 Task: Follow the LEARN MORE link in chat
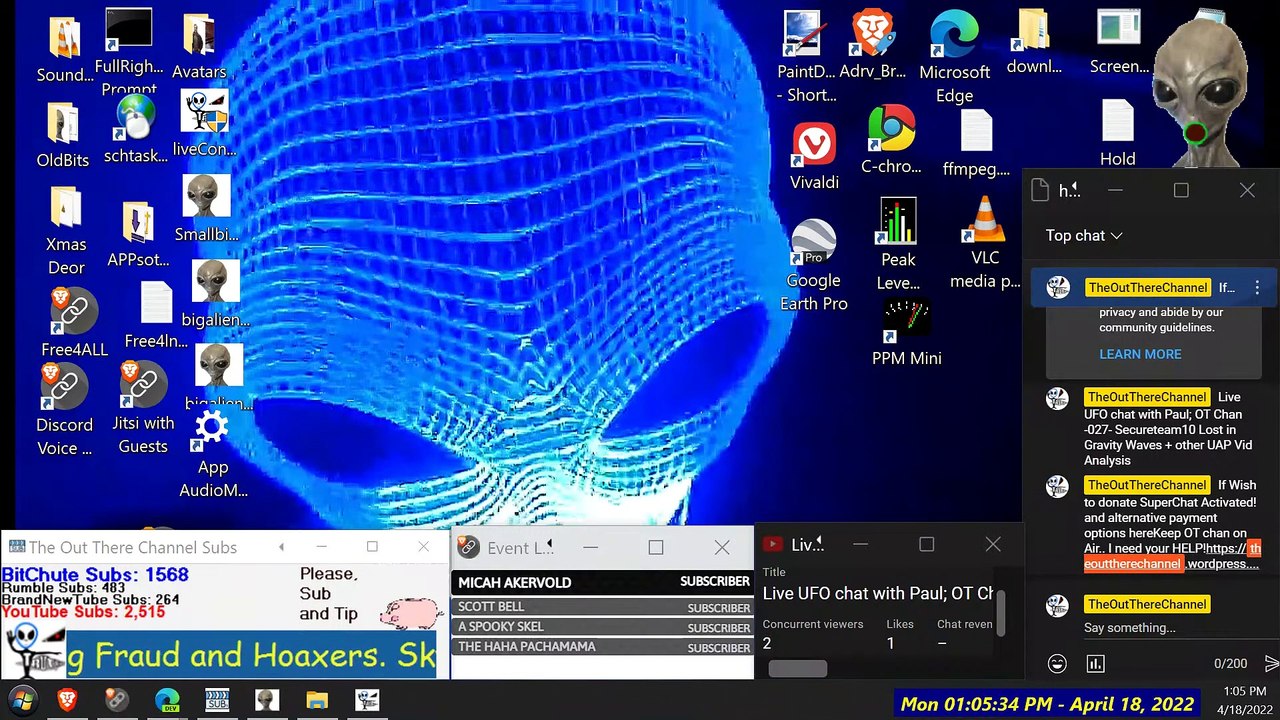(1140, 354)
